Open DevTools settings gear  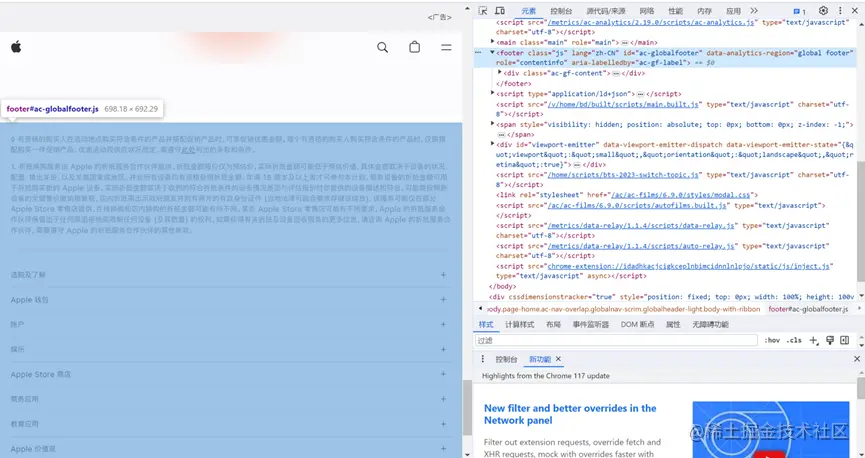[x=823, y=10]
